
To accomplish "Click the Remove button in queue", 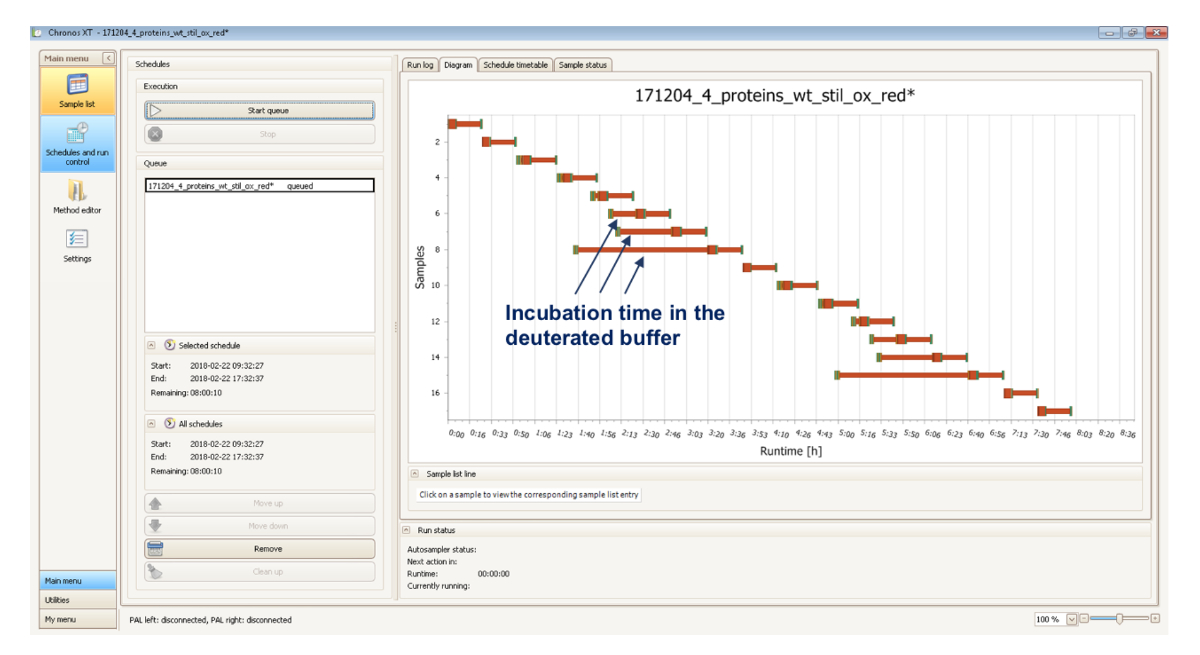I will coord(260,548).
